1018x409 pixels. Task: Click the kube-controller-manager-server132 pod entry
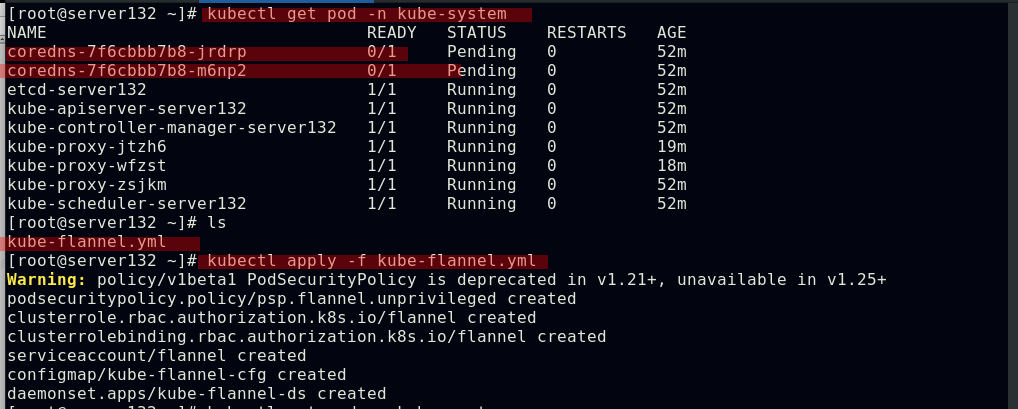tap(171, 128)
